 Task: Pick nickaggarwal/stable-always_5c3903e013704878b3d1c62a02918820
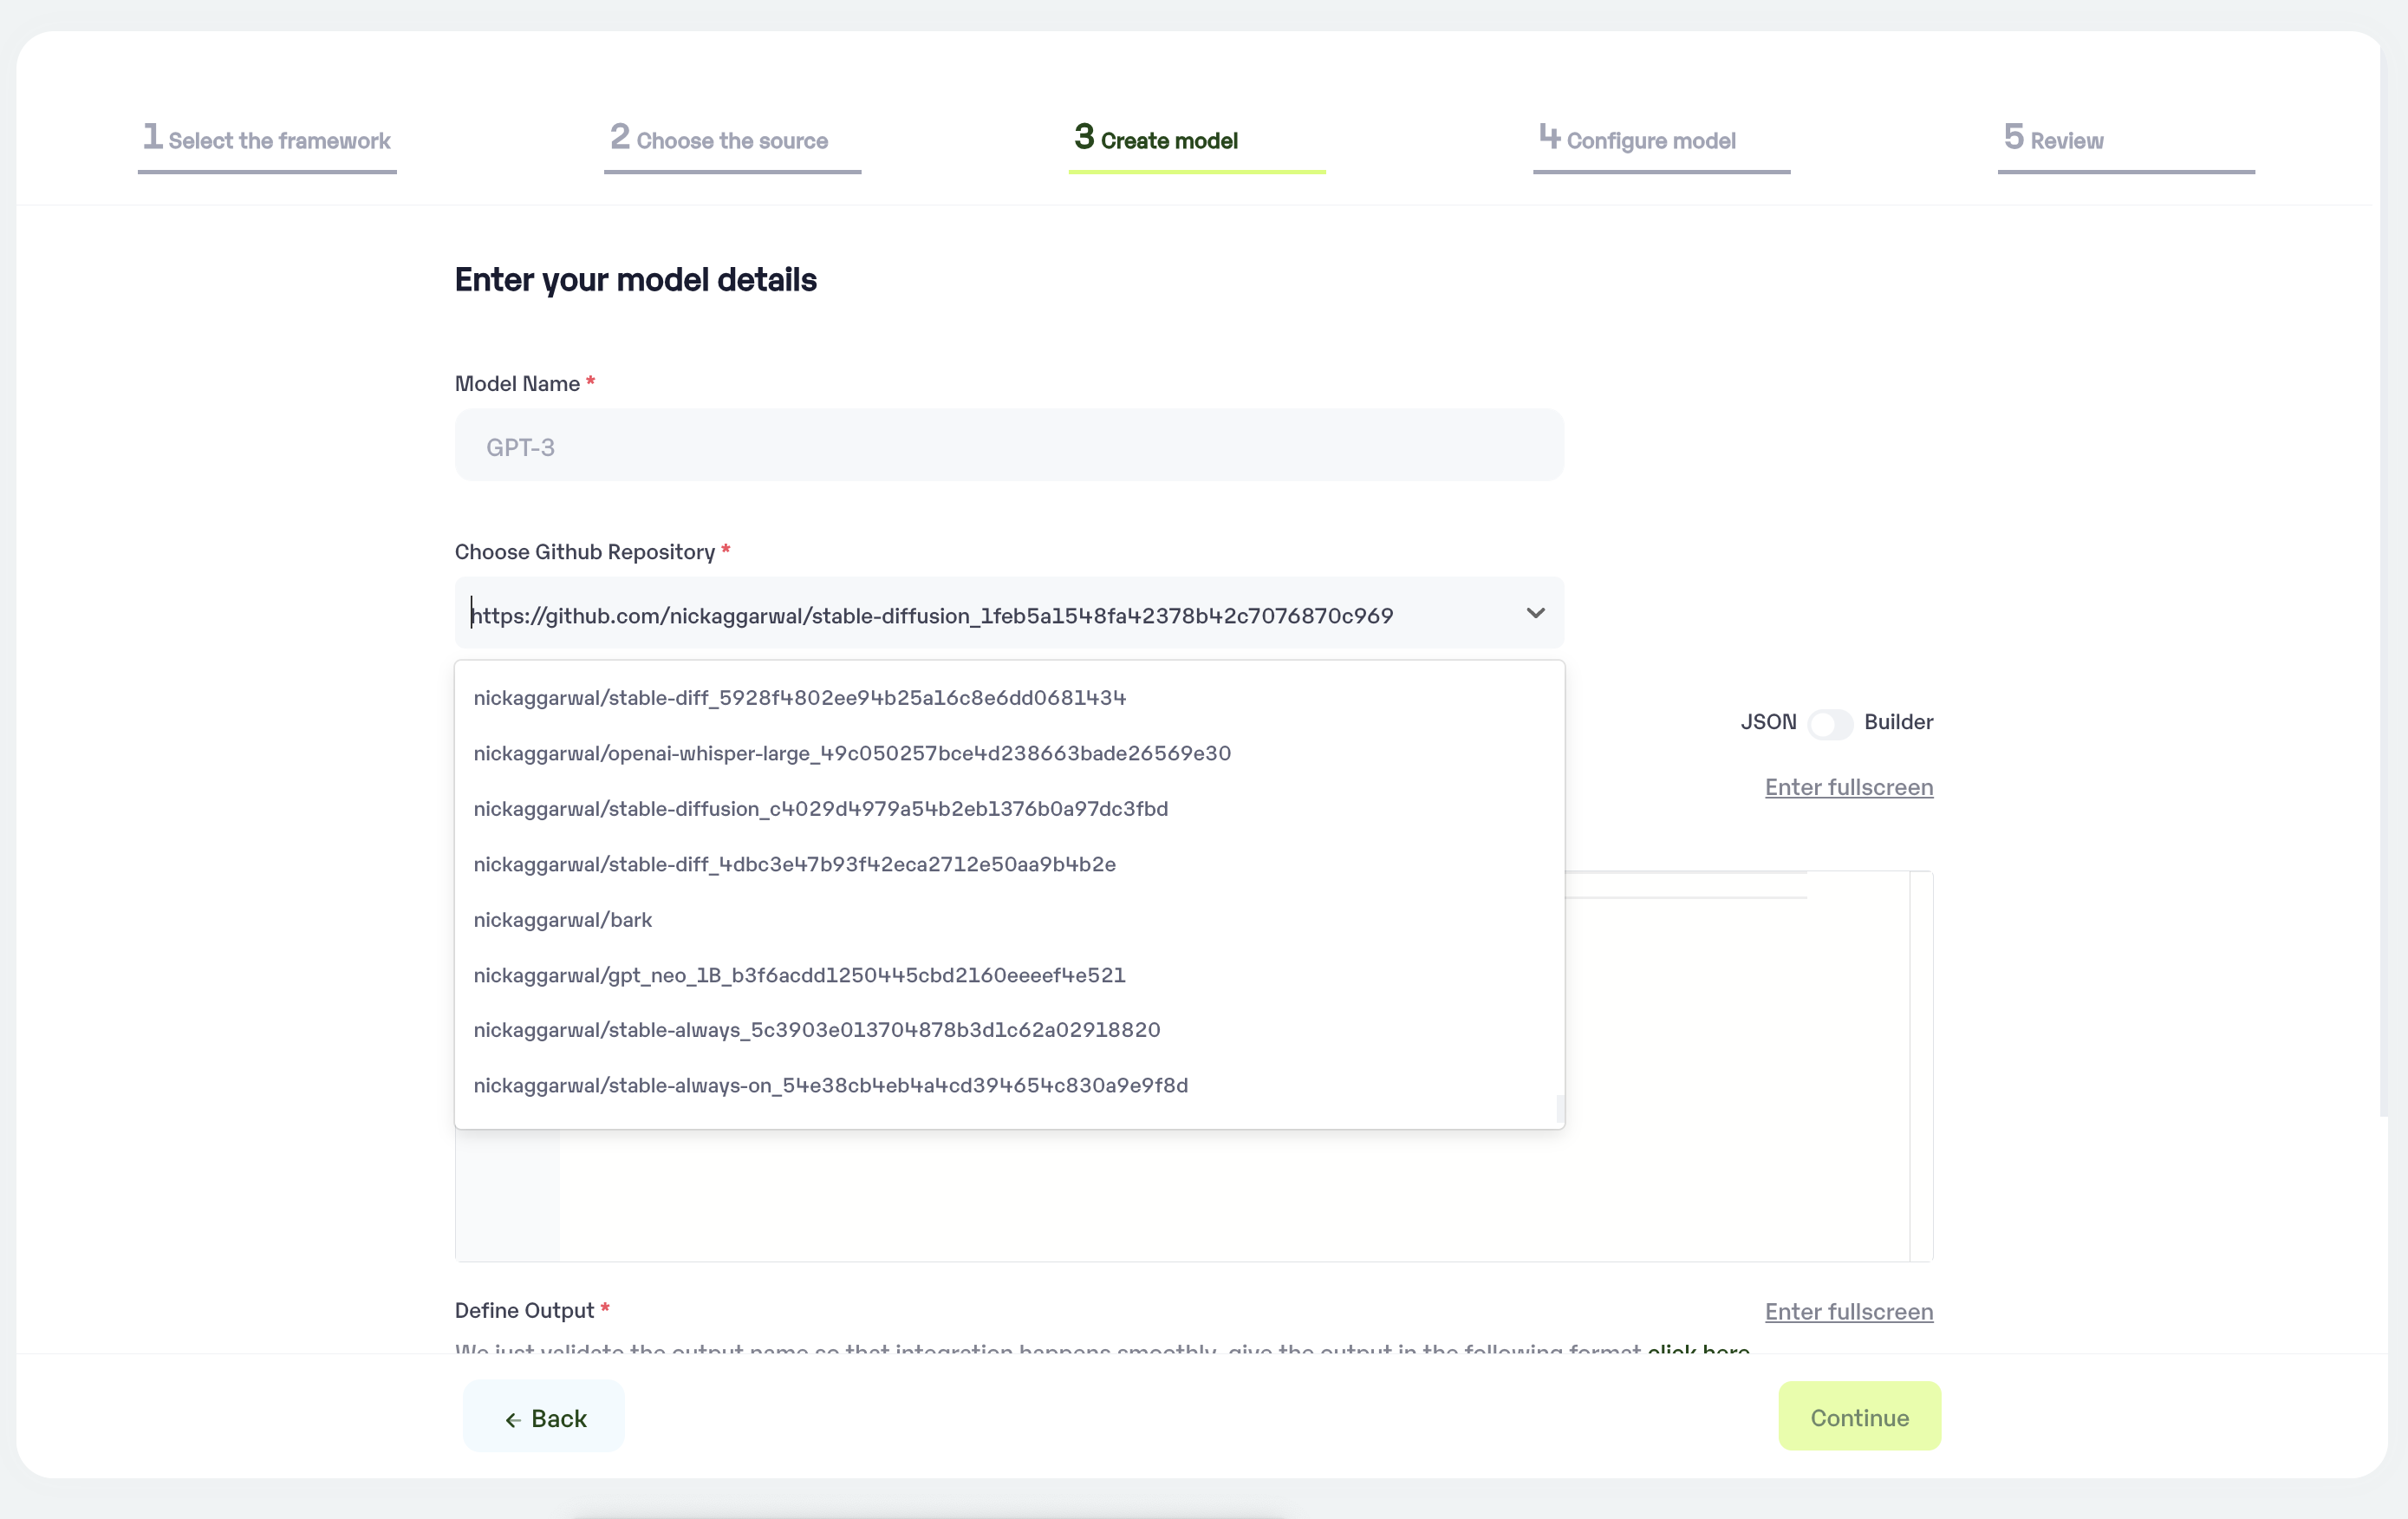click(x=1009, y=1030)
